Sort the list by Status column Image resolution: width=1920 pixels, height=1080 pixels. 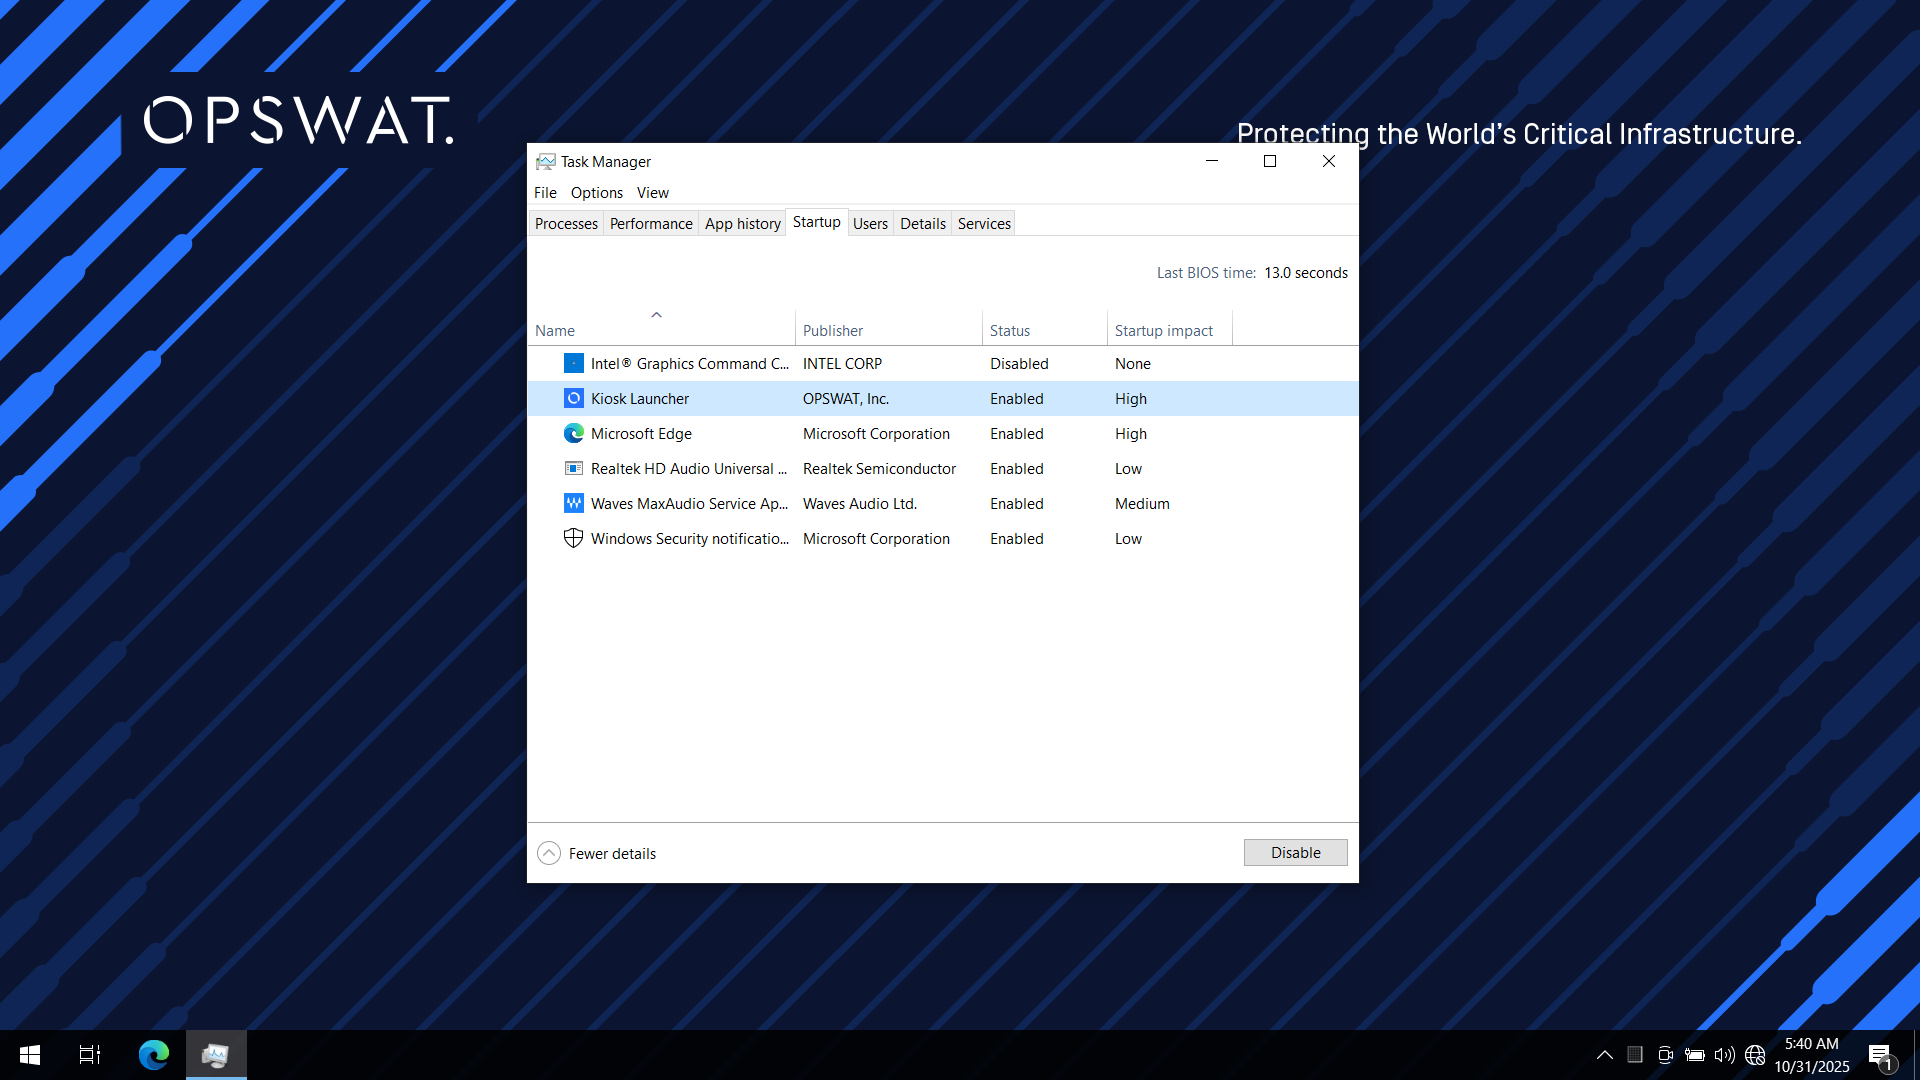pyautogui.click(x=1045, y=330)
